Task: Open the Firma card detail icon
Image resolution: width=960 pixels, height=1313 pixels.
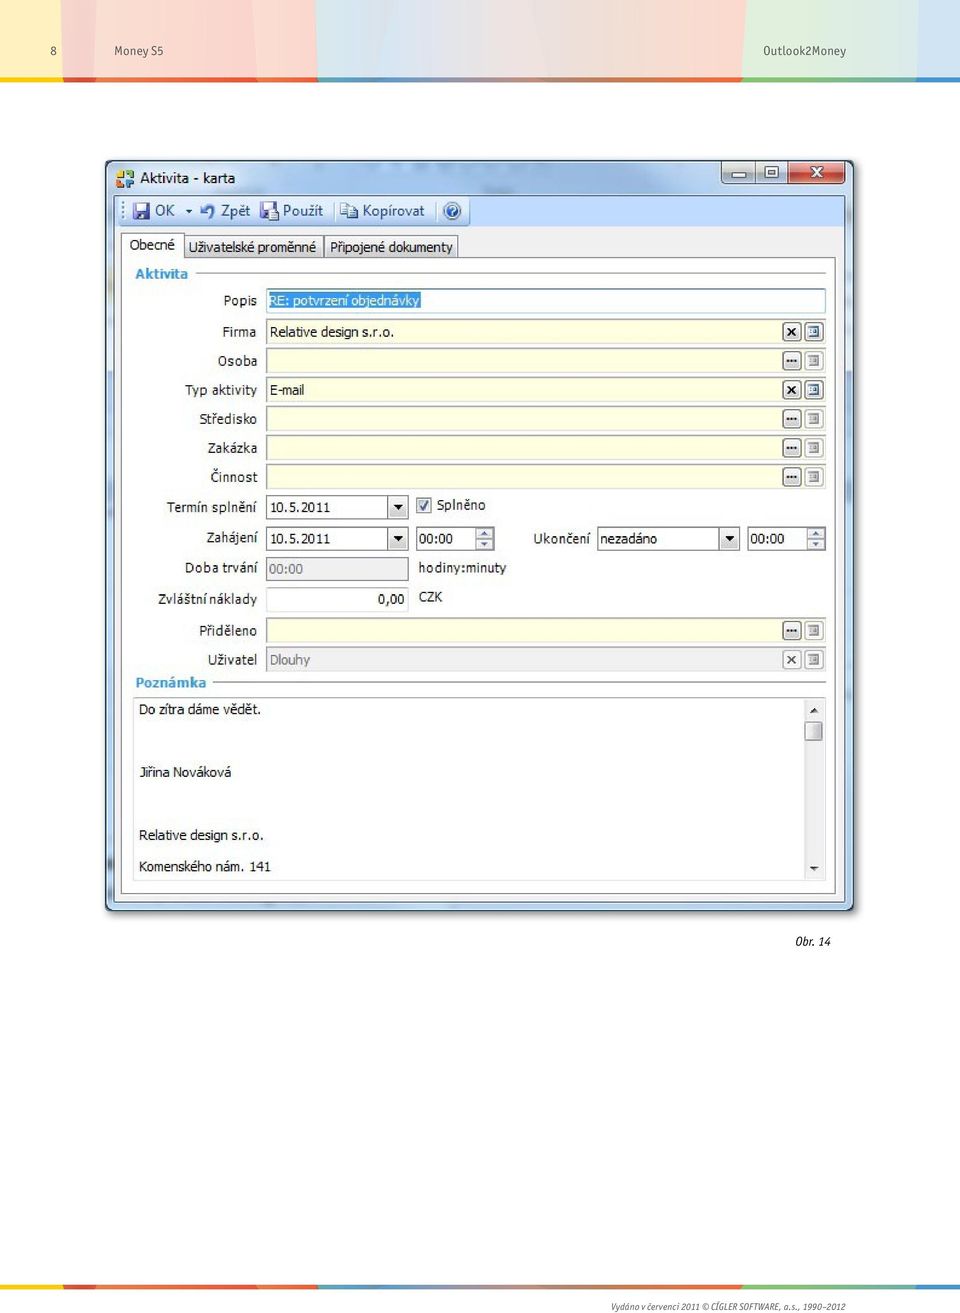Action: tap(814, 332)
